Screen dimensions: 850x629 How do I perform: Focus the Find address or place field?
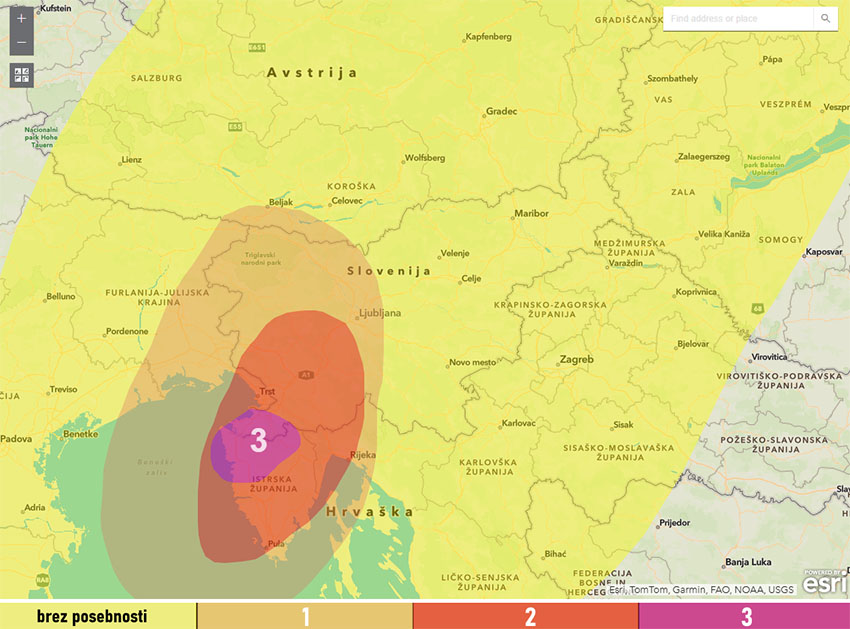pyautogui.click(x=740, y=19)
